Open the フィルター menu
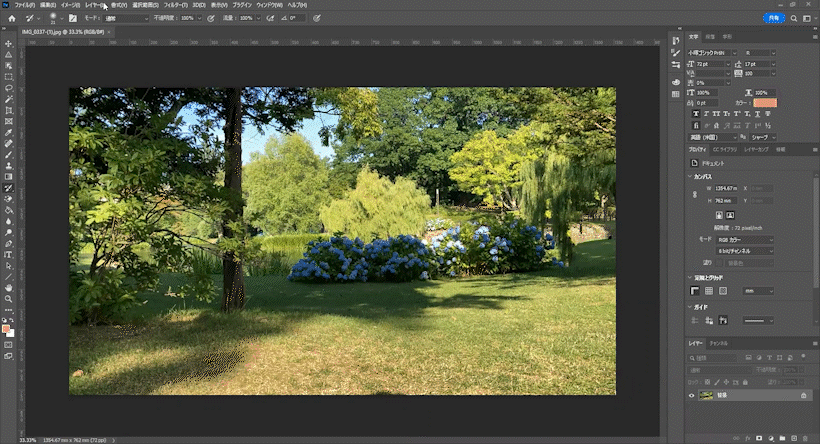 pos(176,5)
